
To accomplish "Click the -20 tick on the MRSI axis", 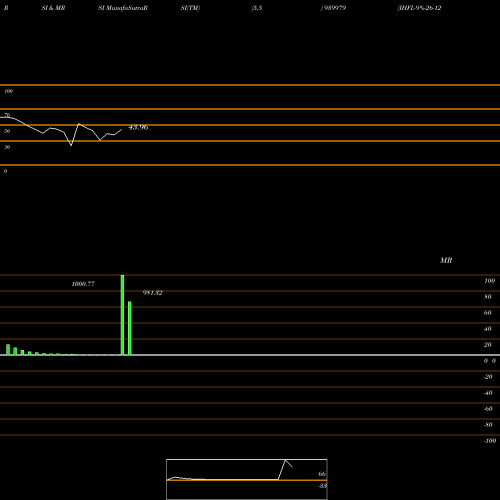I will pyautogui.click(x=488, y=377).
